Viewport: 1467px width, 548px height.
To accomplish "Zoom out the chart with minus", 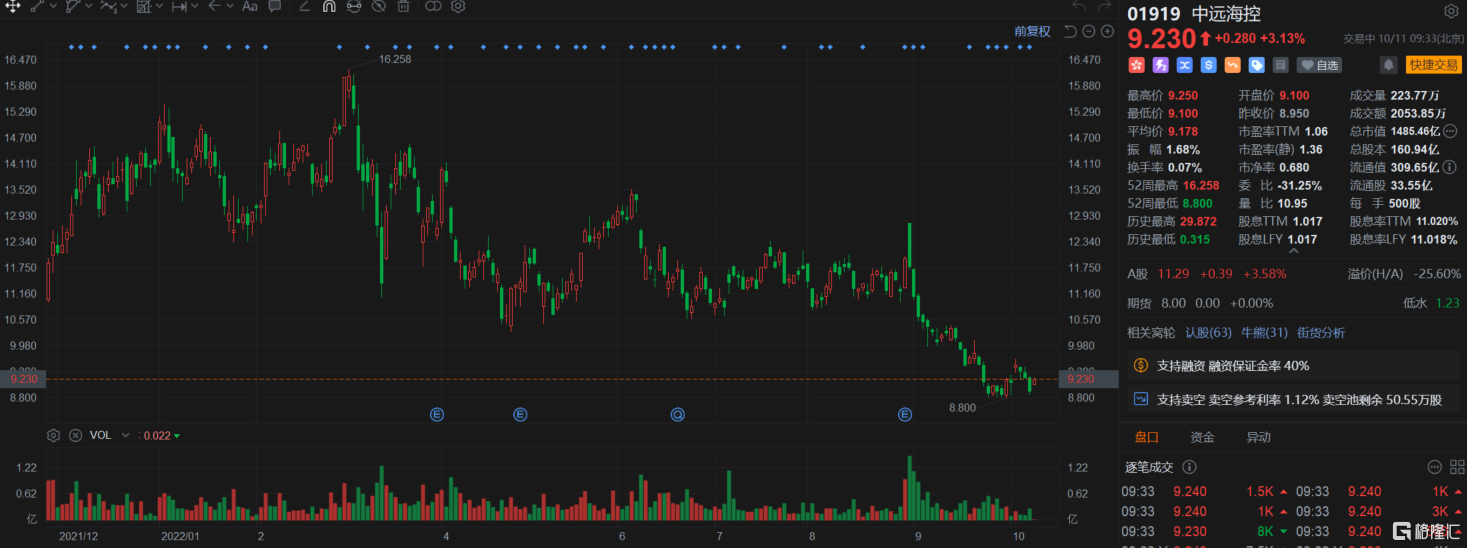I will tap(1089, 31).
